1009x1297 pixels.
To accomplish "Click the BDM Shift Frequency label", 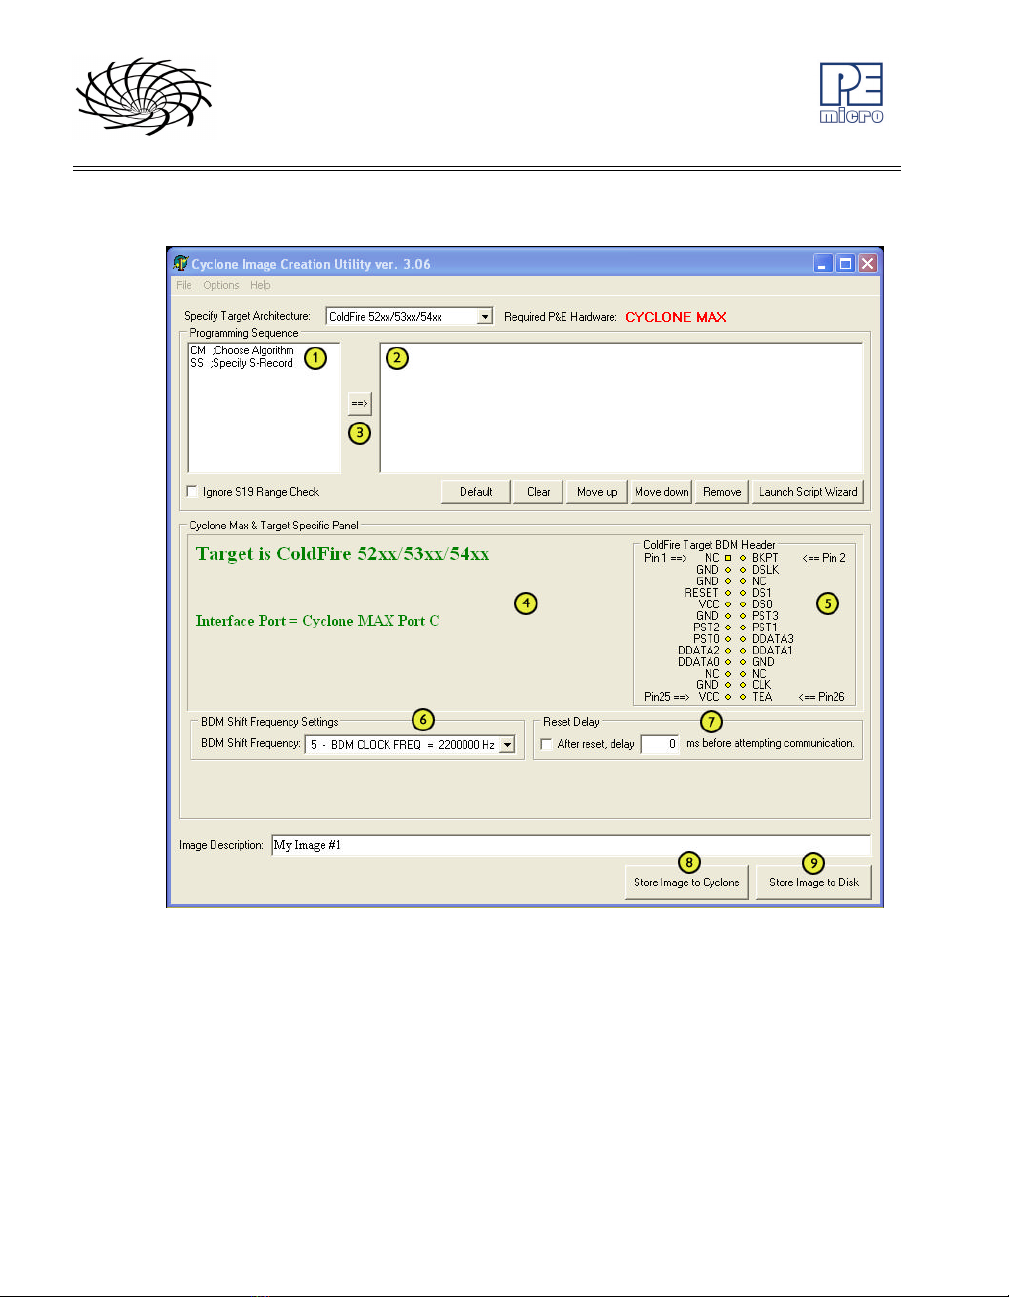I will pyautogui.click(x=250, y=743).
